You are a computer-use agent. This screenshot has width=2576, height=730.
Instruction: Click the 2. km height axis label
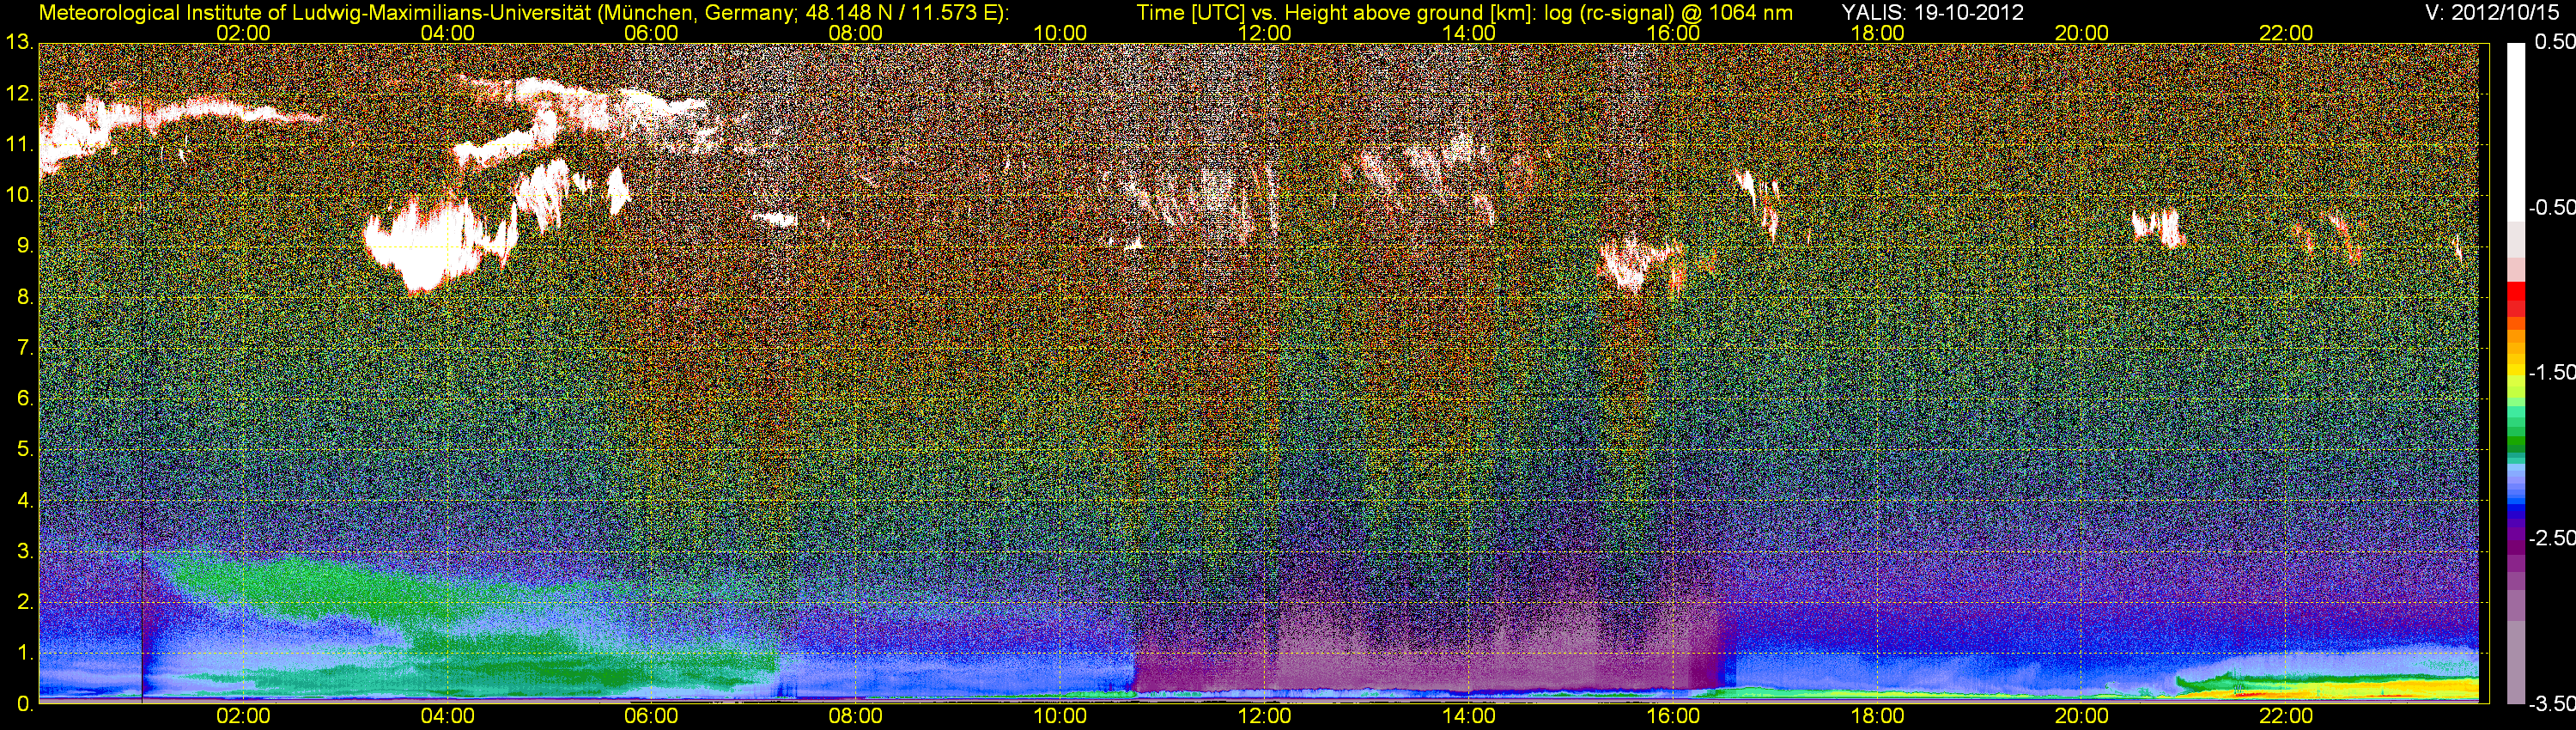[25, 601]
